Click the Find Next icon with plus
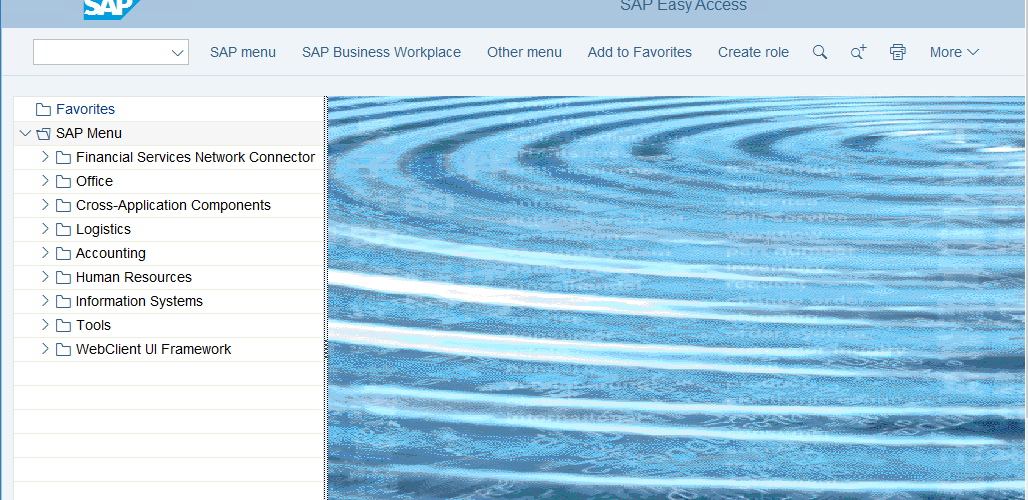This screenshot has width=1028, height=500. [858, 52]
